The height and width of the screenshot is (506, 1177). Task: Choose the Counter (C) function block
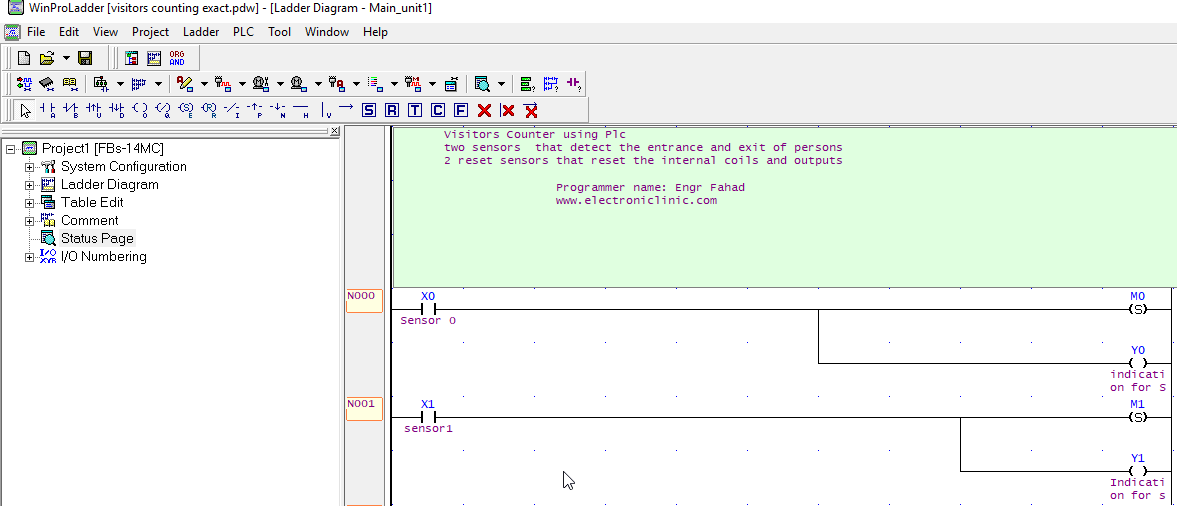coord(438,110)
